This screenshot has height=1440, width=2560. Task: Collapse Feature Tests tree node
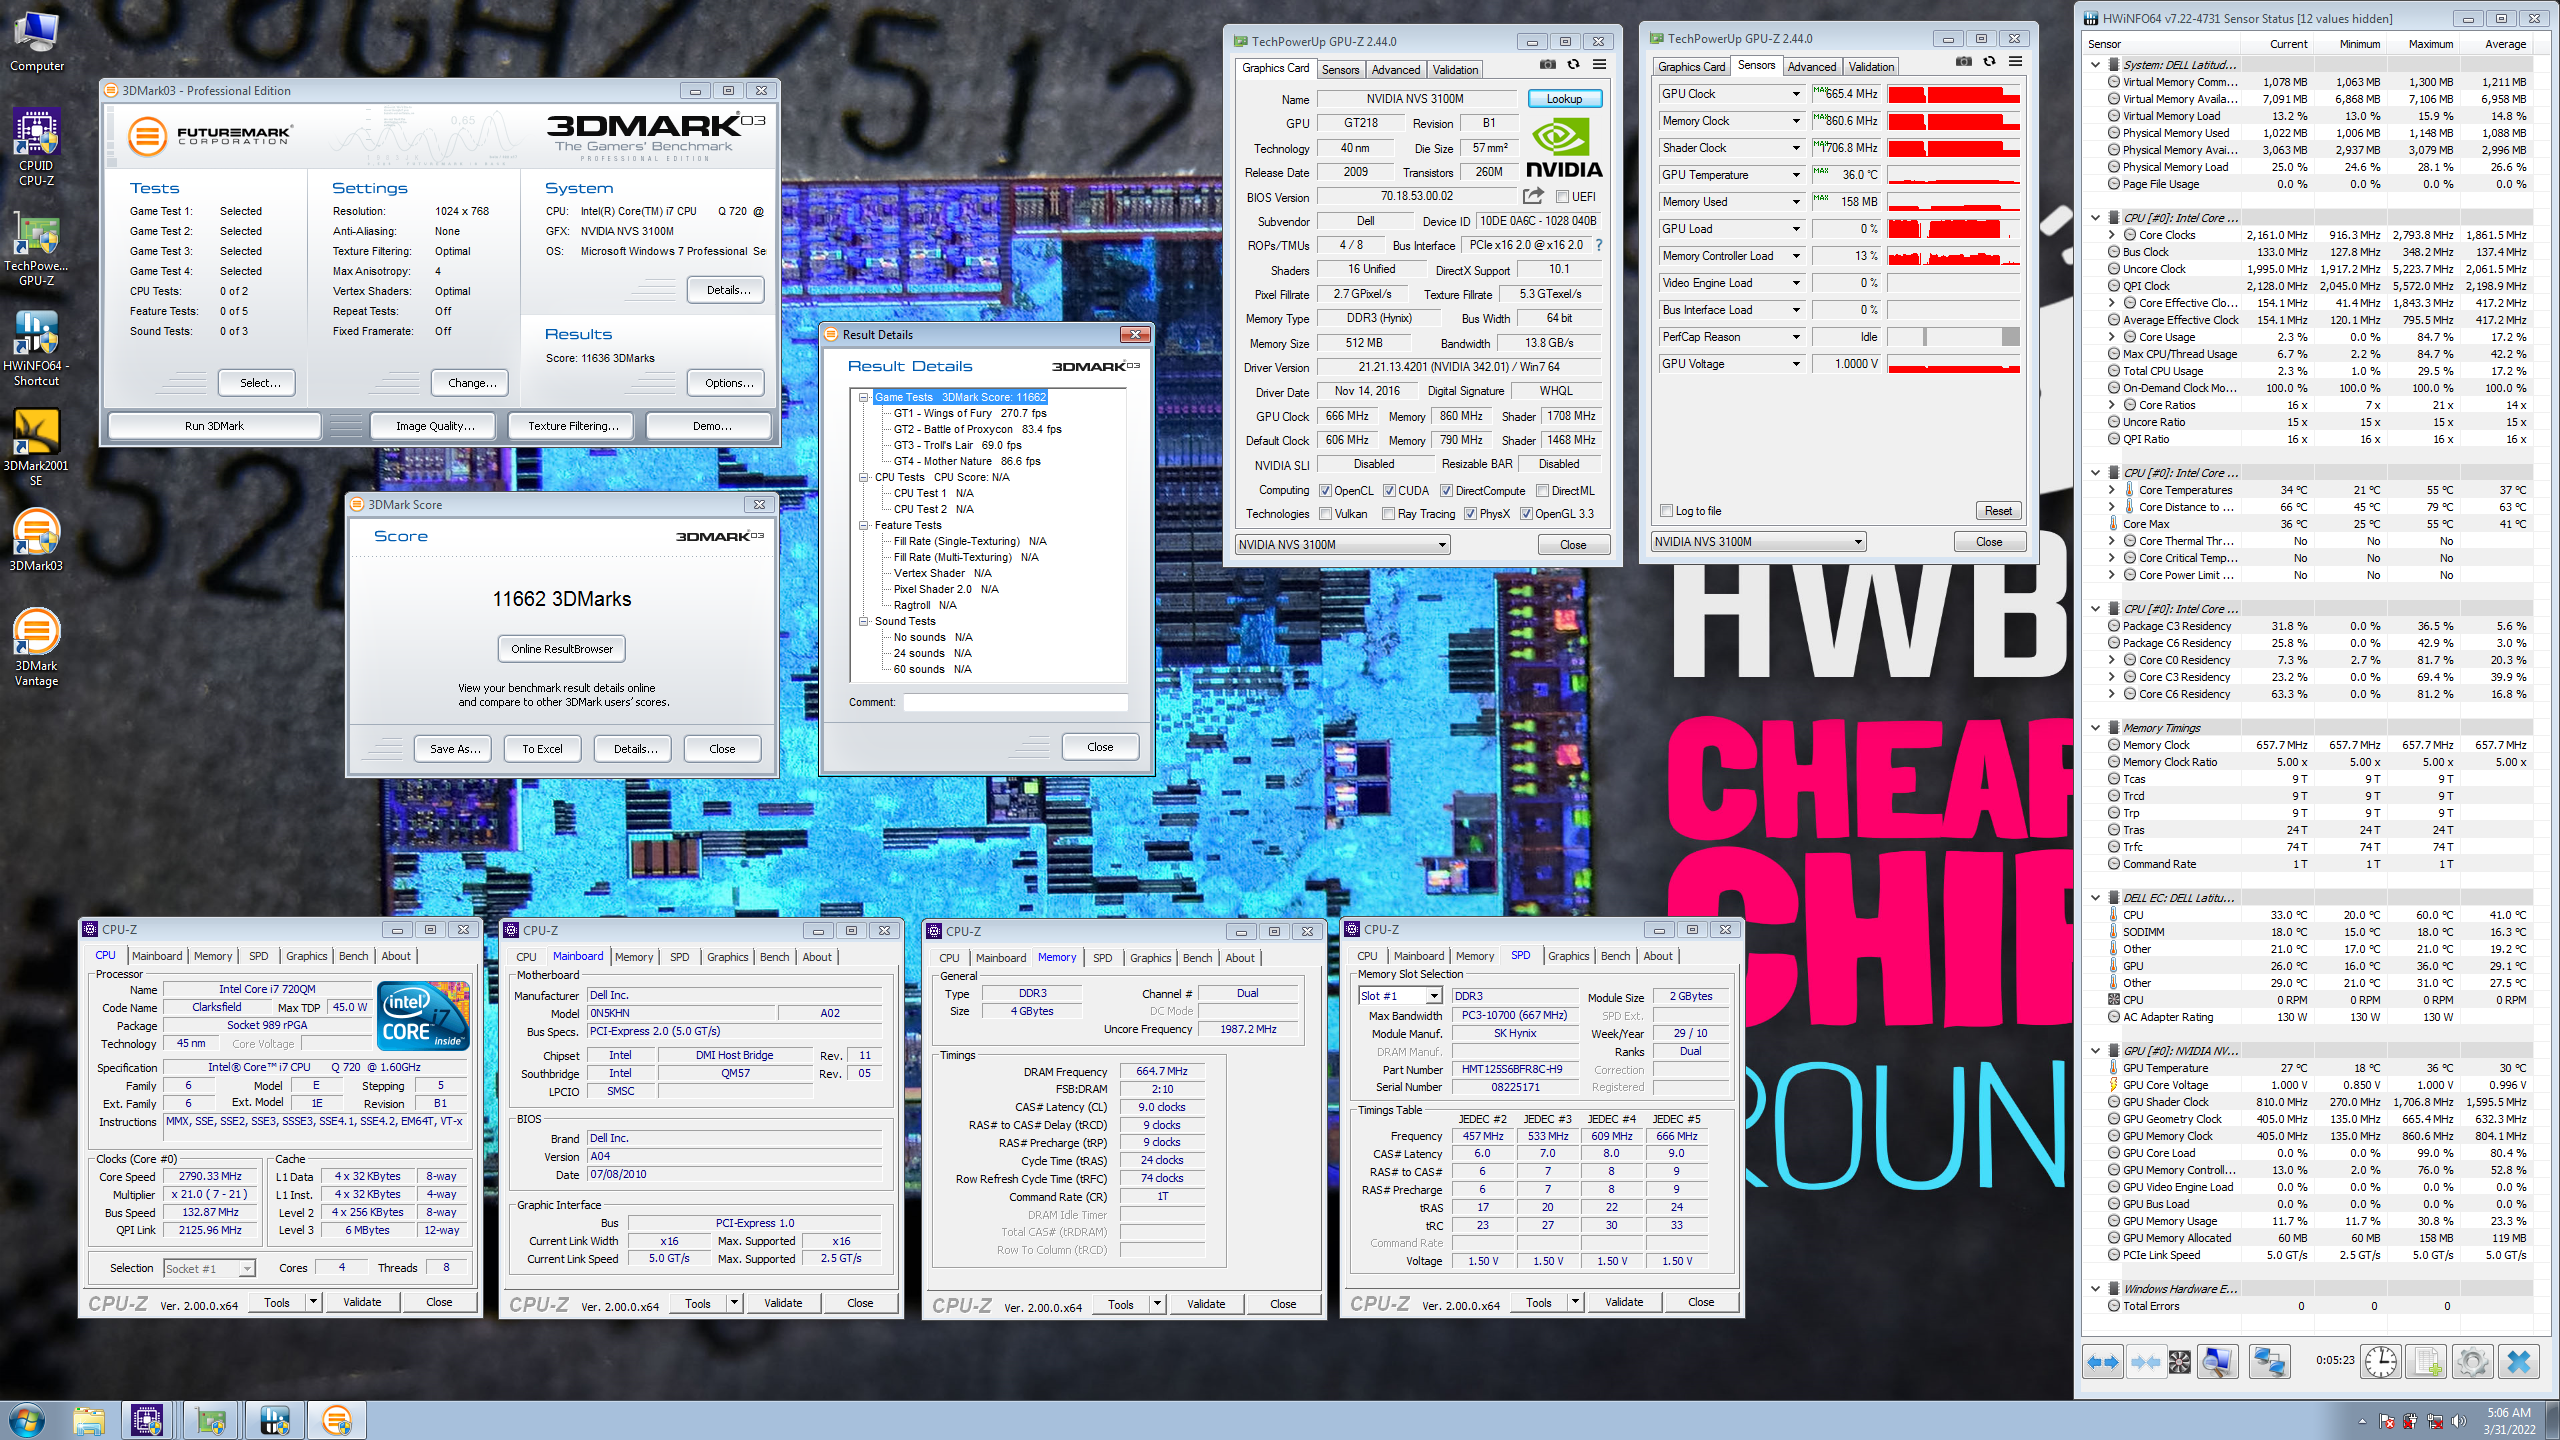click(863, 525)
